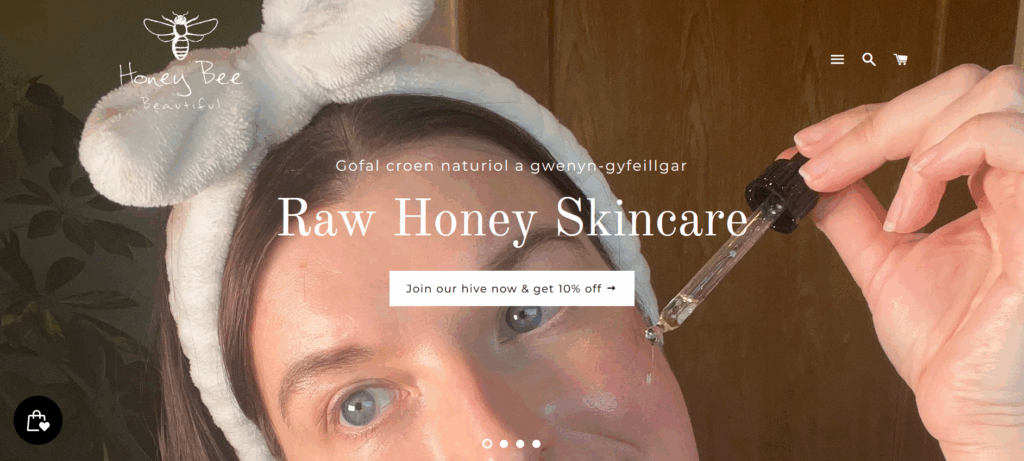Click the Gofal croen naturiol subtitle text
This screenshot has width=1024, height=461.
[x=511, y=166]
